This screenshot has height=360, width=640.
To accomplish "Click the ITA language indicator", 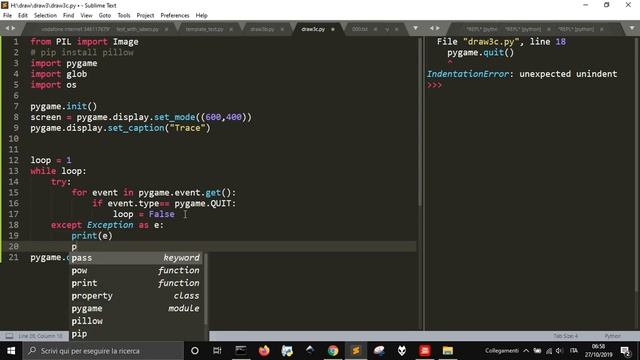I will [x=574, y=351].
